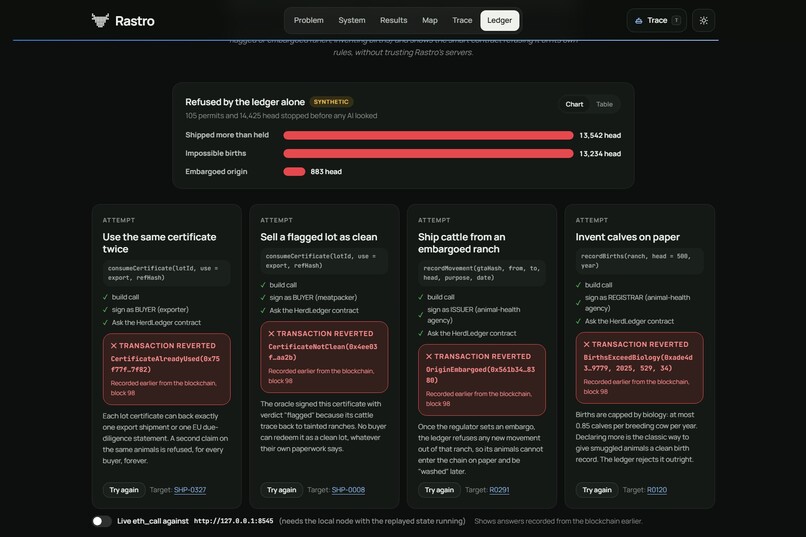Click checkmark beside 'sign as ISSUER' step
The width and height of the screenshot is (806, 537).
421,314
